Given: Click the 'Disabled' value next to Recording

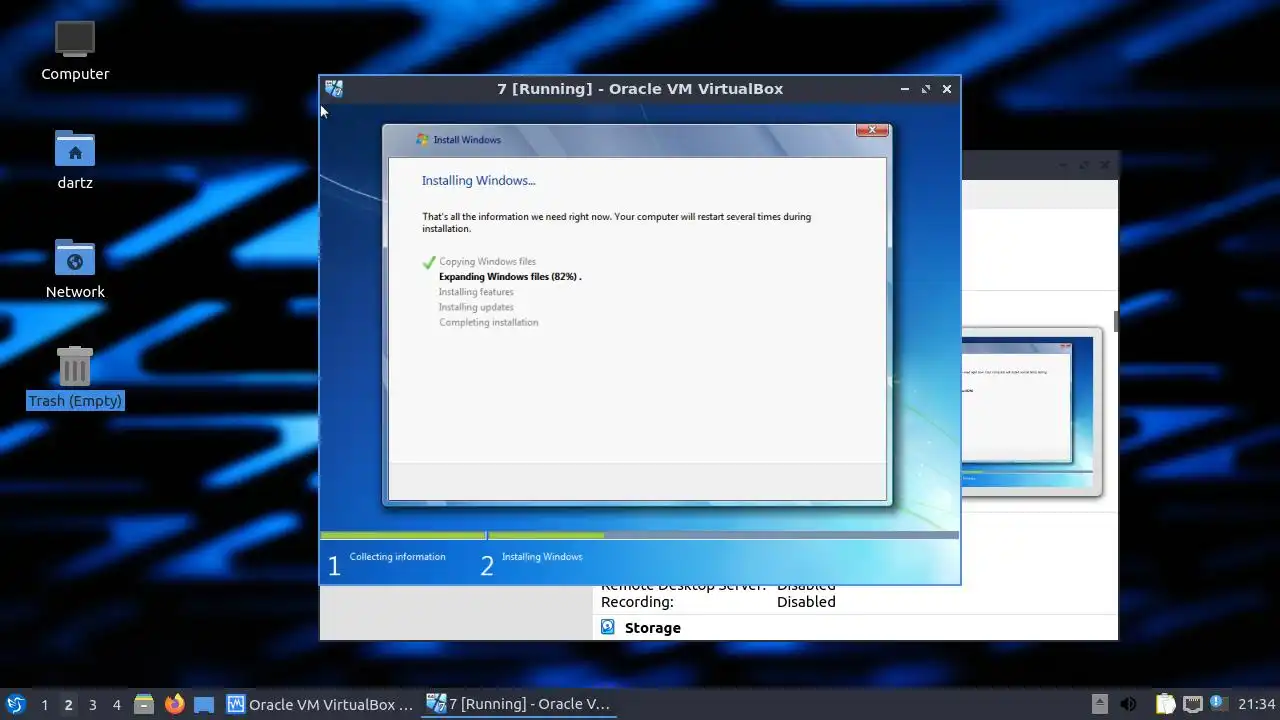Looking at the screenshot, I should point(806,602).
